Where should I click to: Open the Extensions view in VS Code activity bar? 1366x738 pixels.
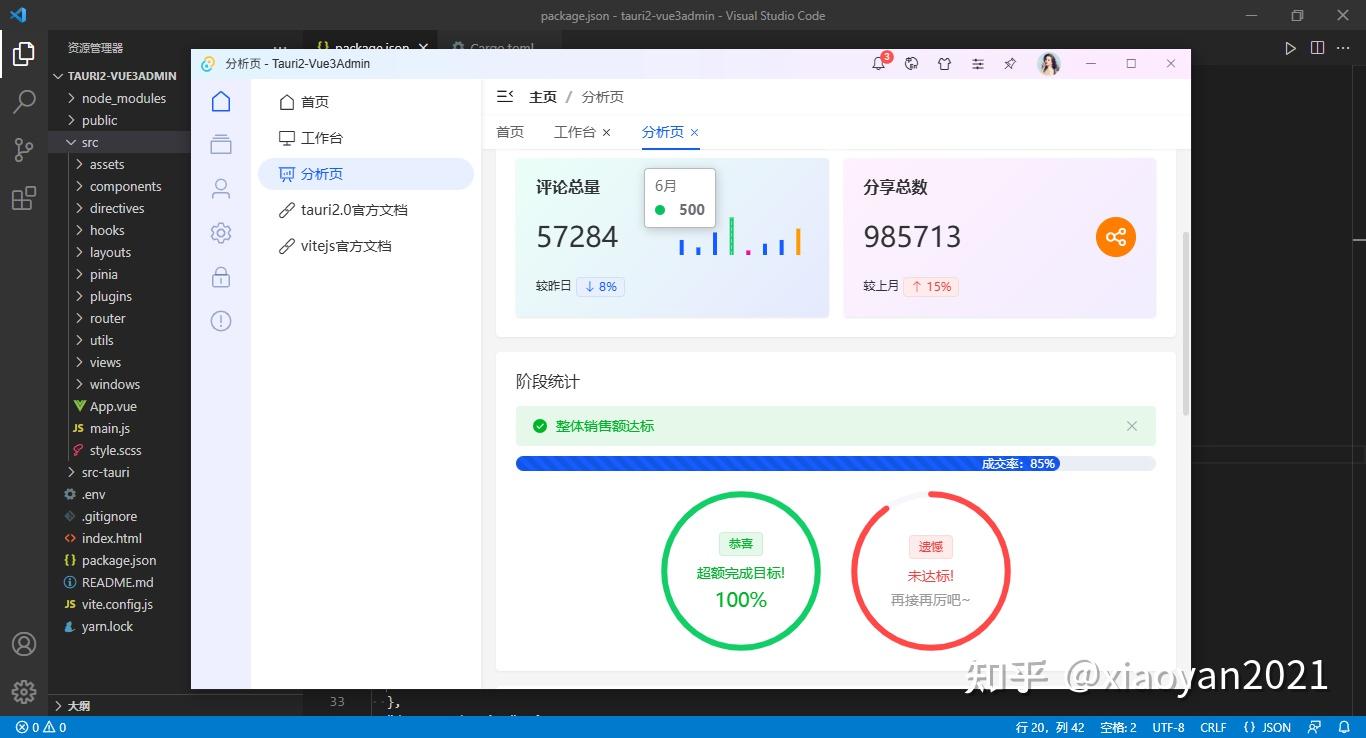[x=24, y=198]
